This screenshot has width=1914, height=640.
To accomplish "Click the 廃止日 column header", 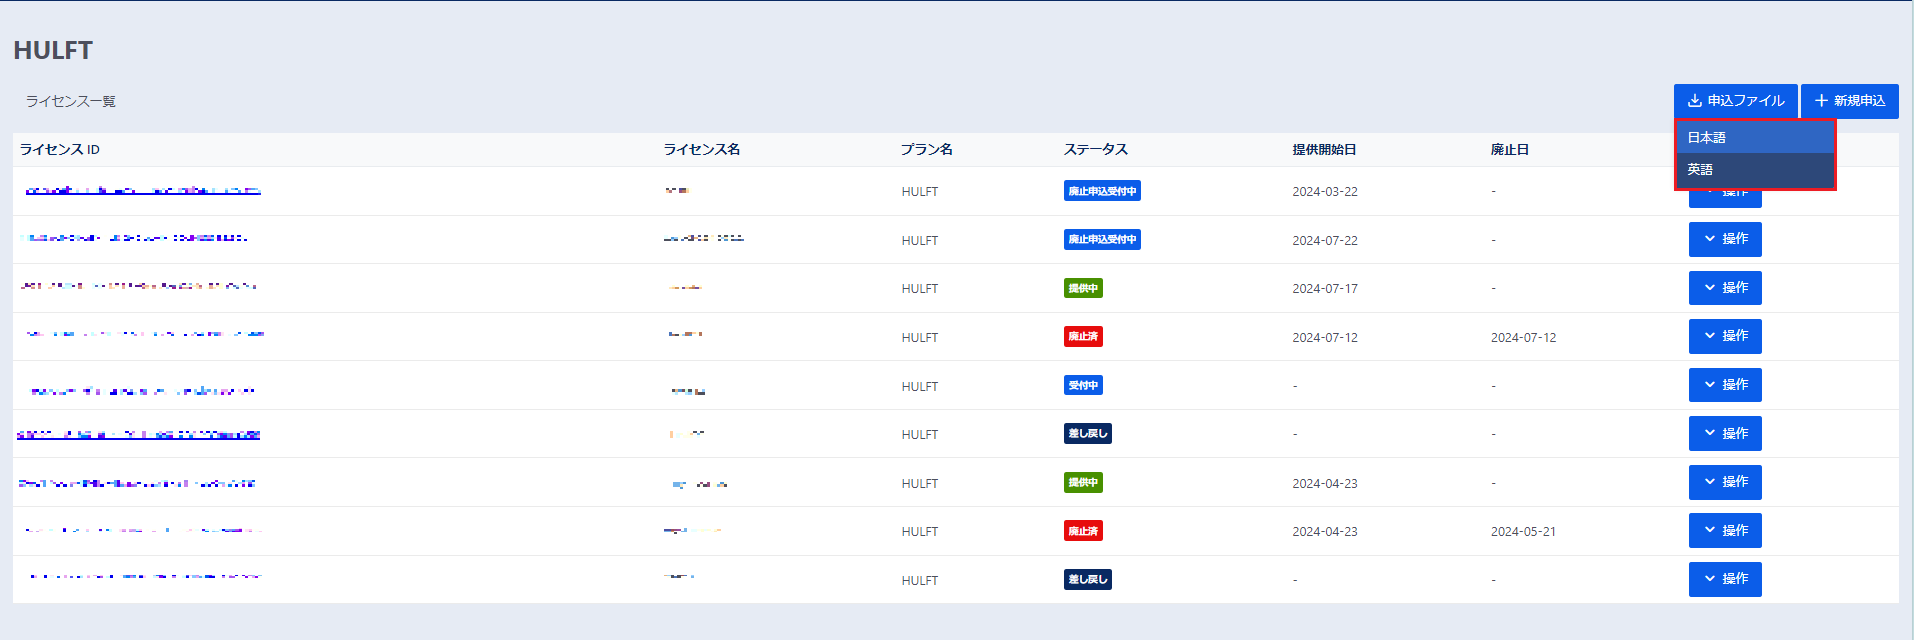I will 1510,149.
